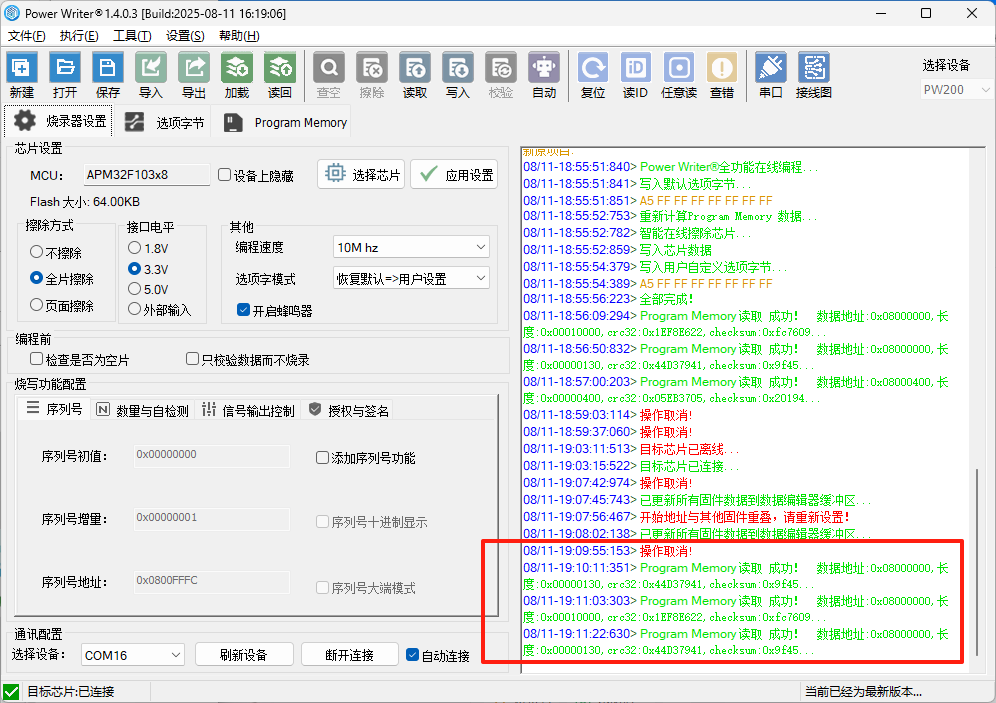Click the 查错 (Check errors) icon
The height and width of the screenshot is (703, 996).
click(x=722, y=76)
